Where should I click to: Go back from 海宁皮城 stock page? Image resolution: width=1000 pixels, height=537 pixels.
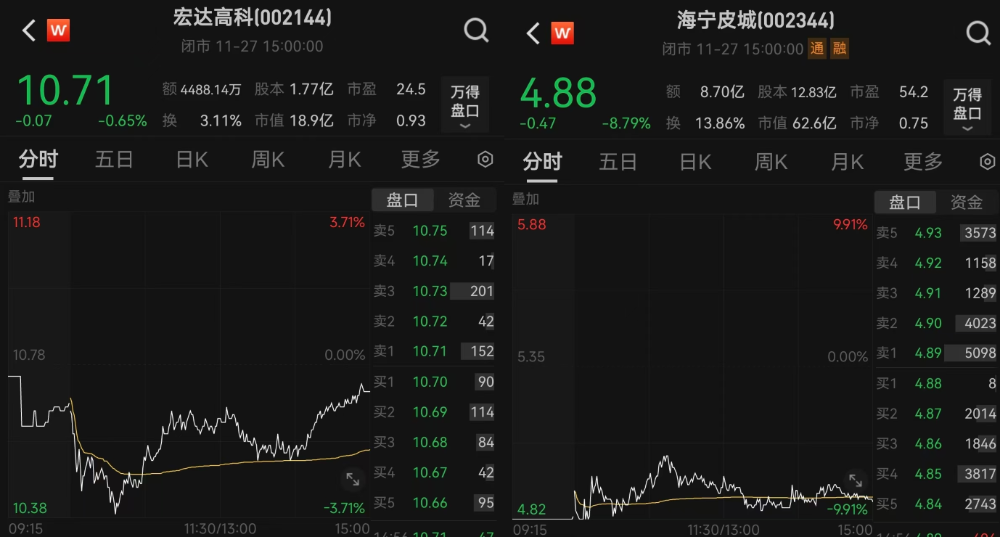click(533, 33)
